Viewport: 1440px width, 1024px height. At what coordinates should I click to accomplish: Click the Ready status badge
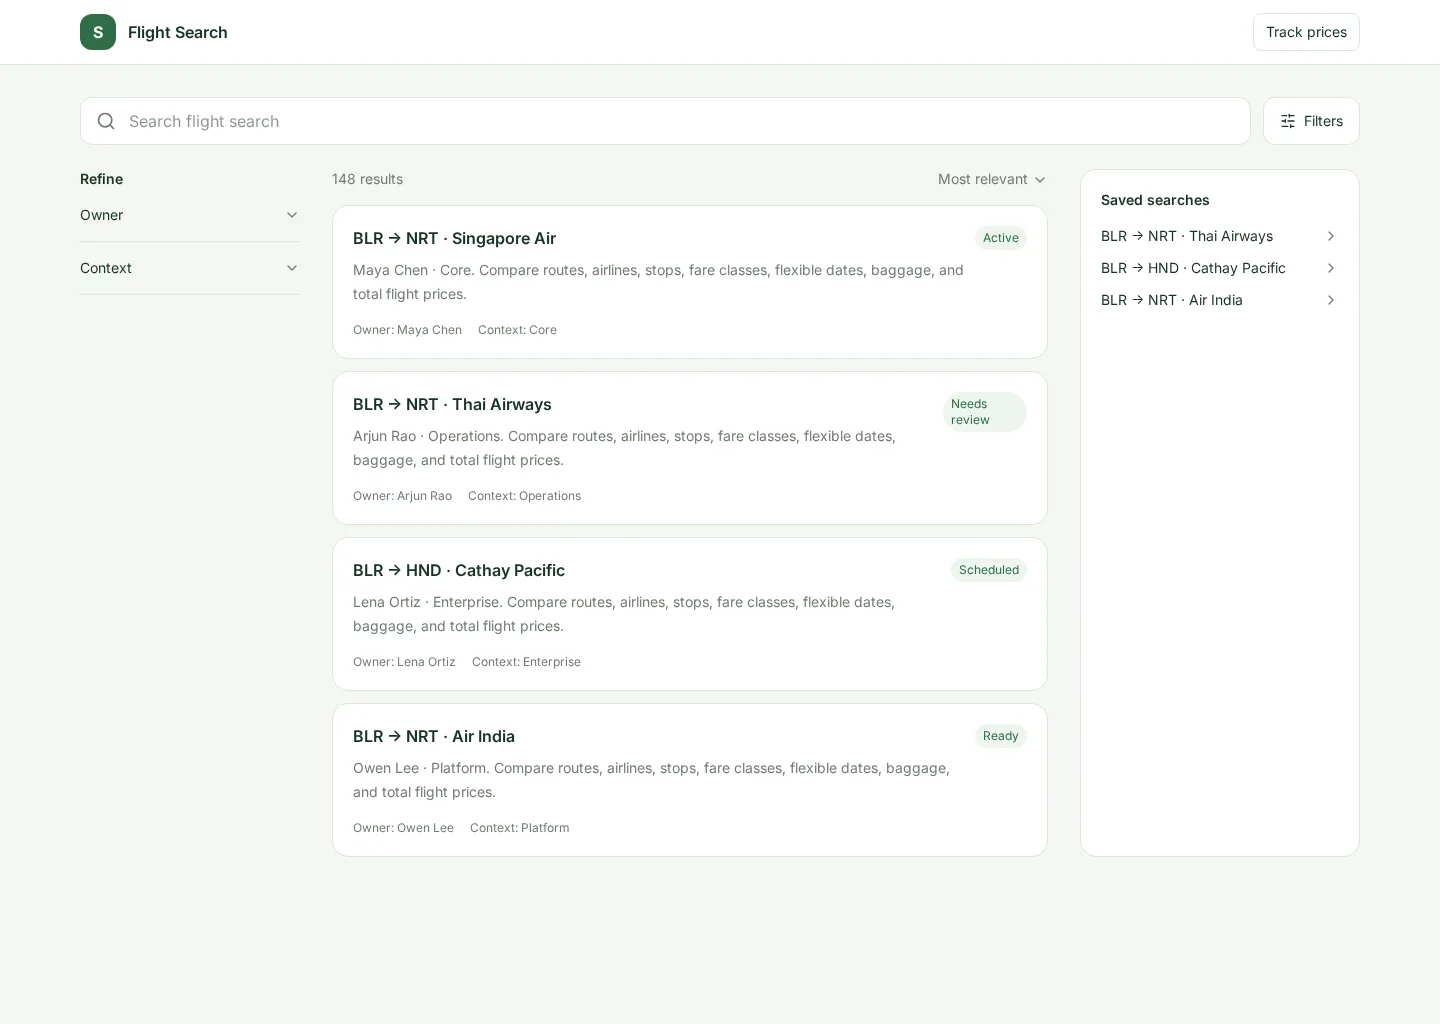click(x=1001, y=736)
